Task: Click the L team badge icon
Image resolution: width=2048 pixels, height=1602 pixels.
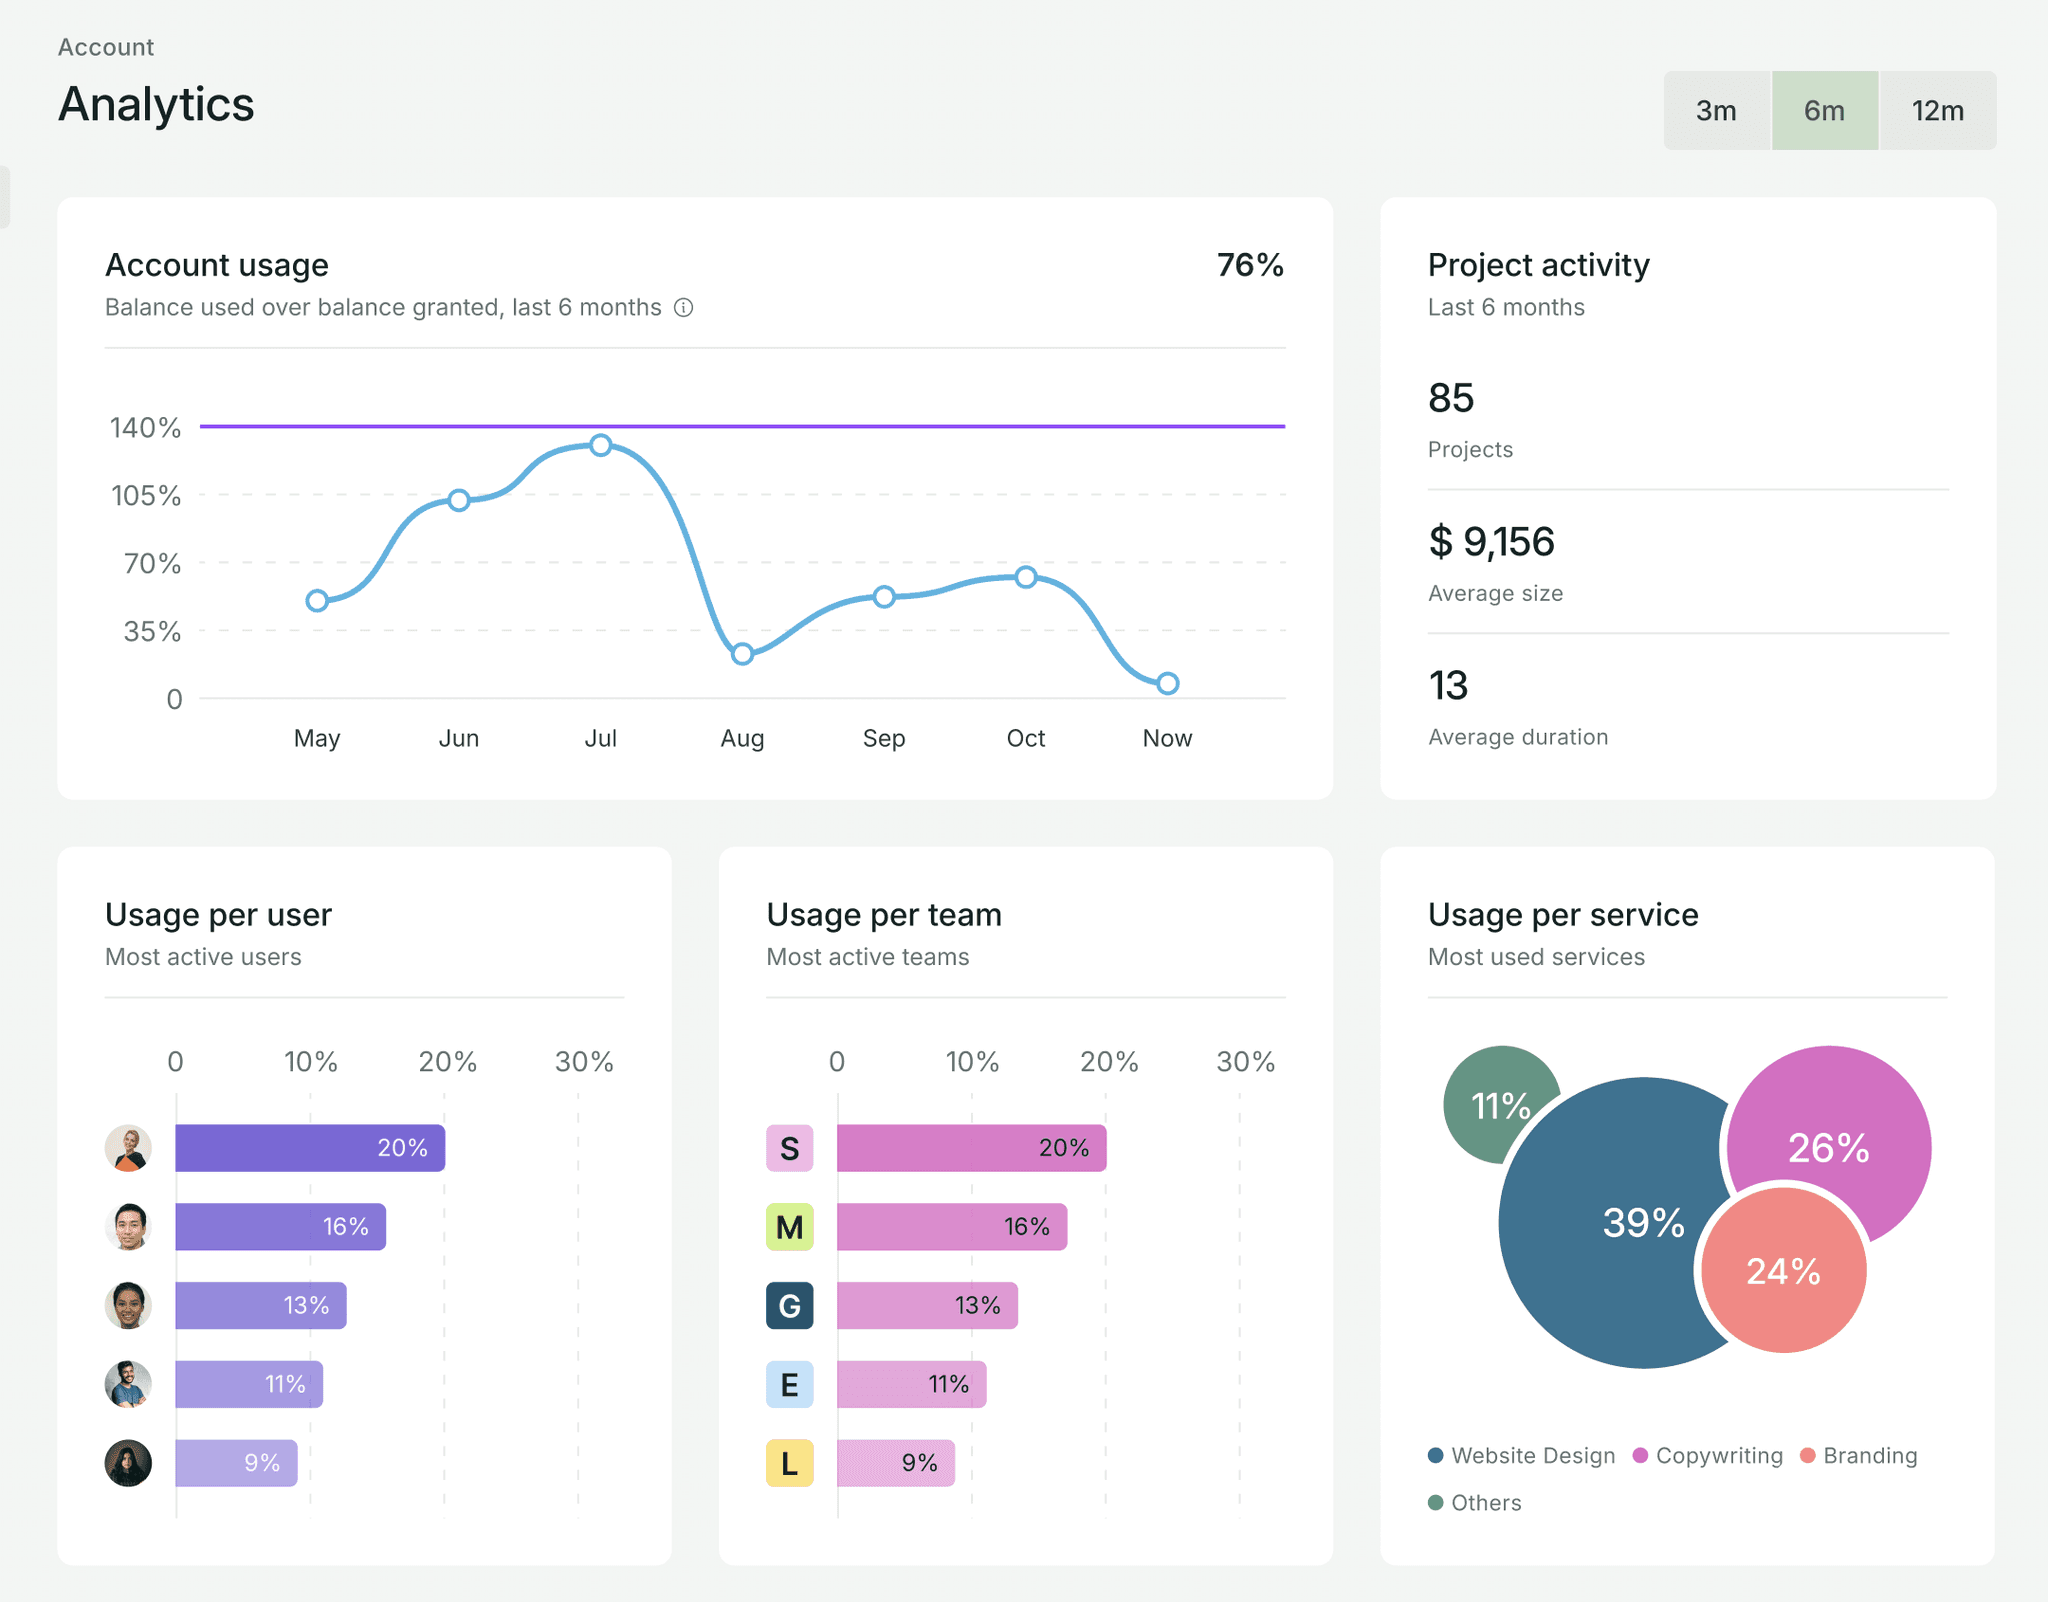Action: click(x=789, y=1463)
